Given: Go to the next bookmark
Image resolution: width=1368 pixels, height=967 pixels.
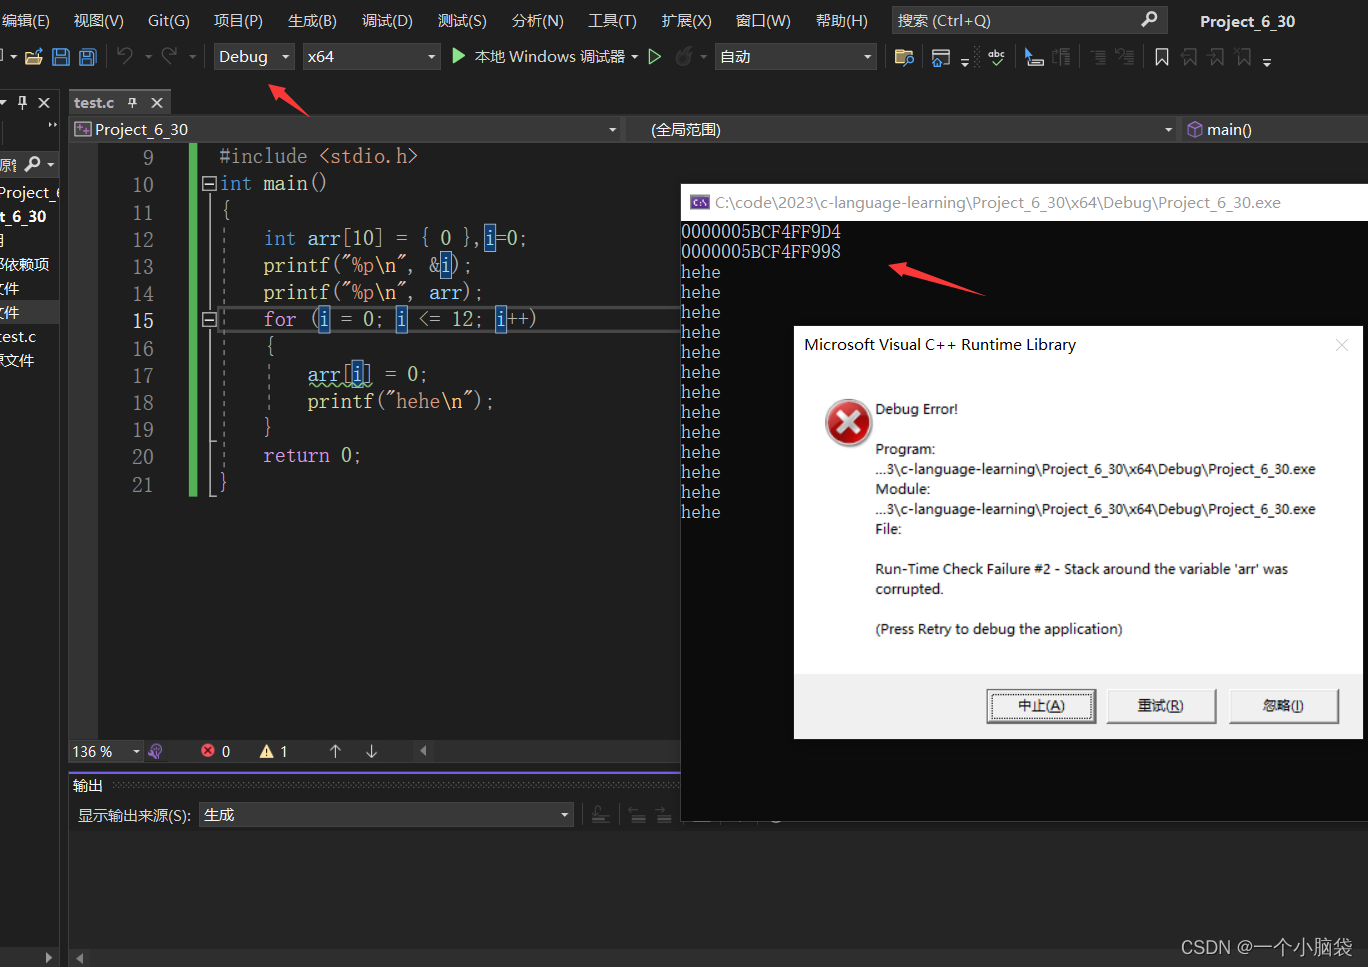Looking at the screenshot, I should [x=1216, y=57].
